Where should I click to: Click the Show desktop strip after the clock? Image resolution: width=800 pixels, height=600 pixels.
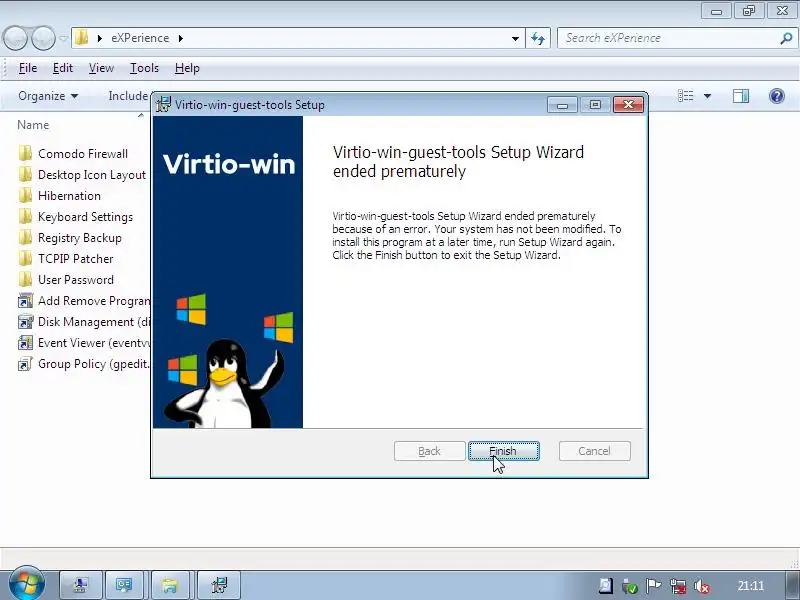point(792,585)
